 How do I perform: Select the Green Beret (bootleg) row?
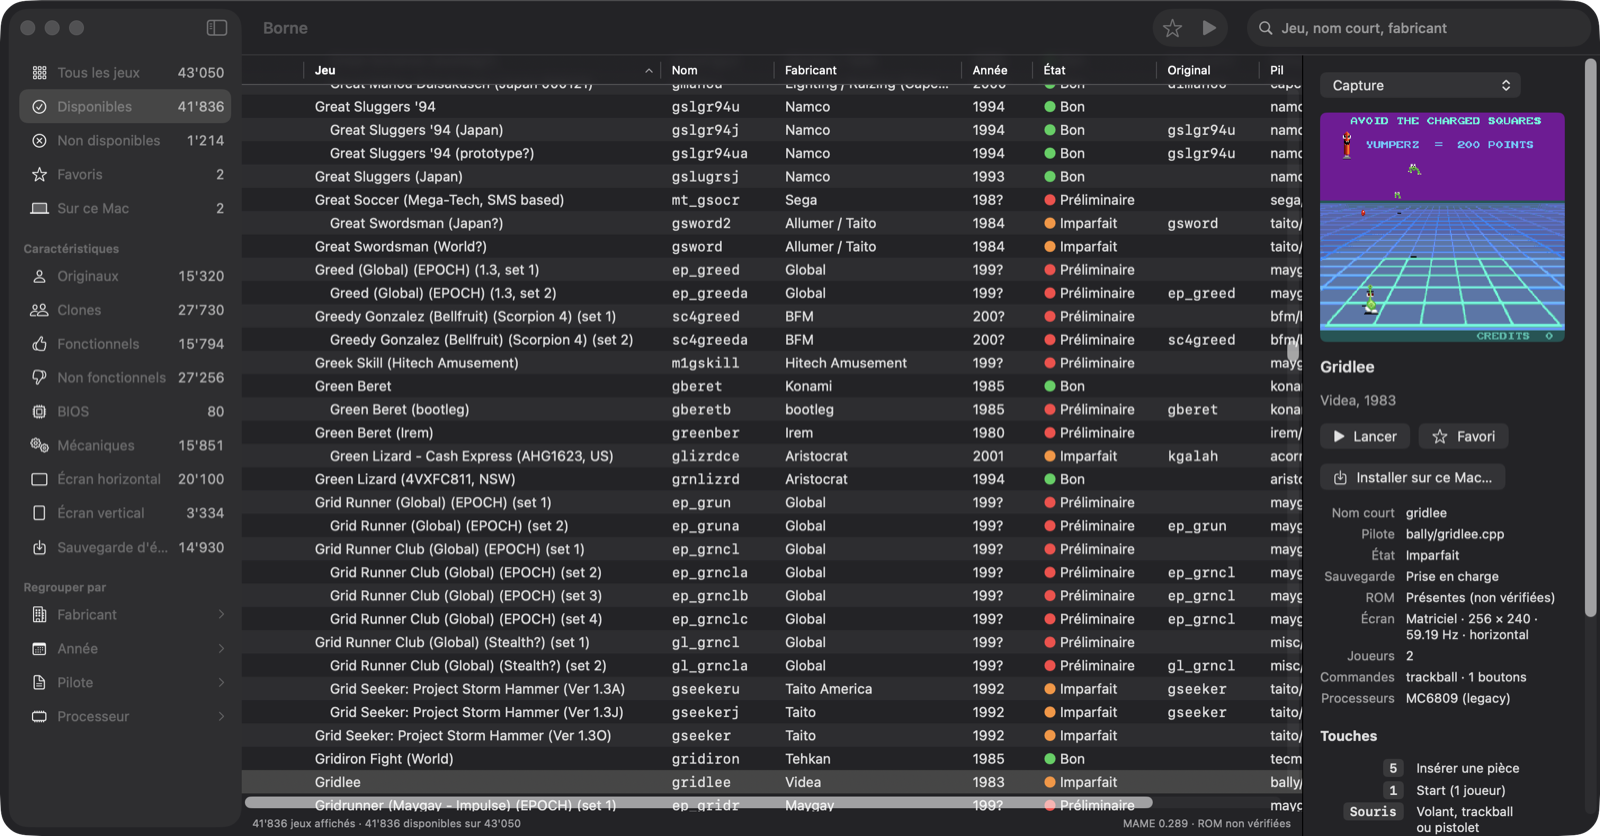[772, 410]
